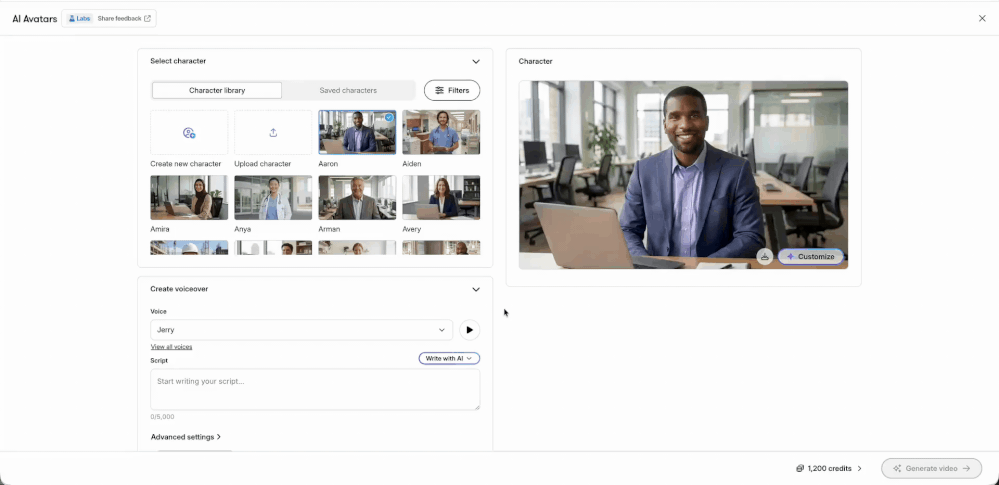
Task: Select the Character library tab
Action: (x=217, y=90)
